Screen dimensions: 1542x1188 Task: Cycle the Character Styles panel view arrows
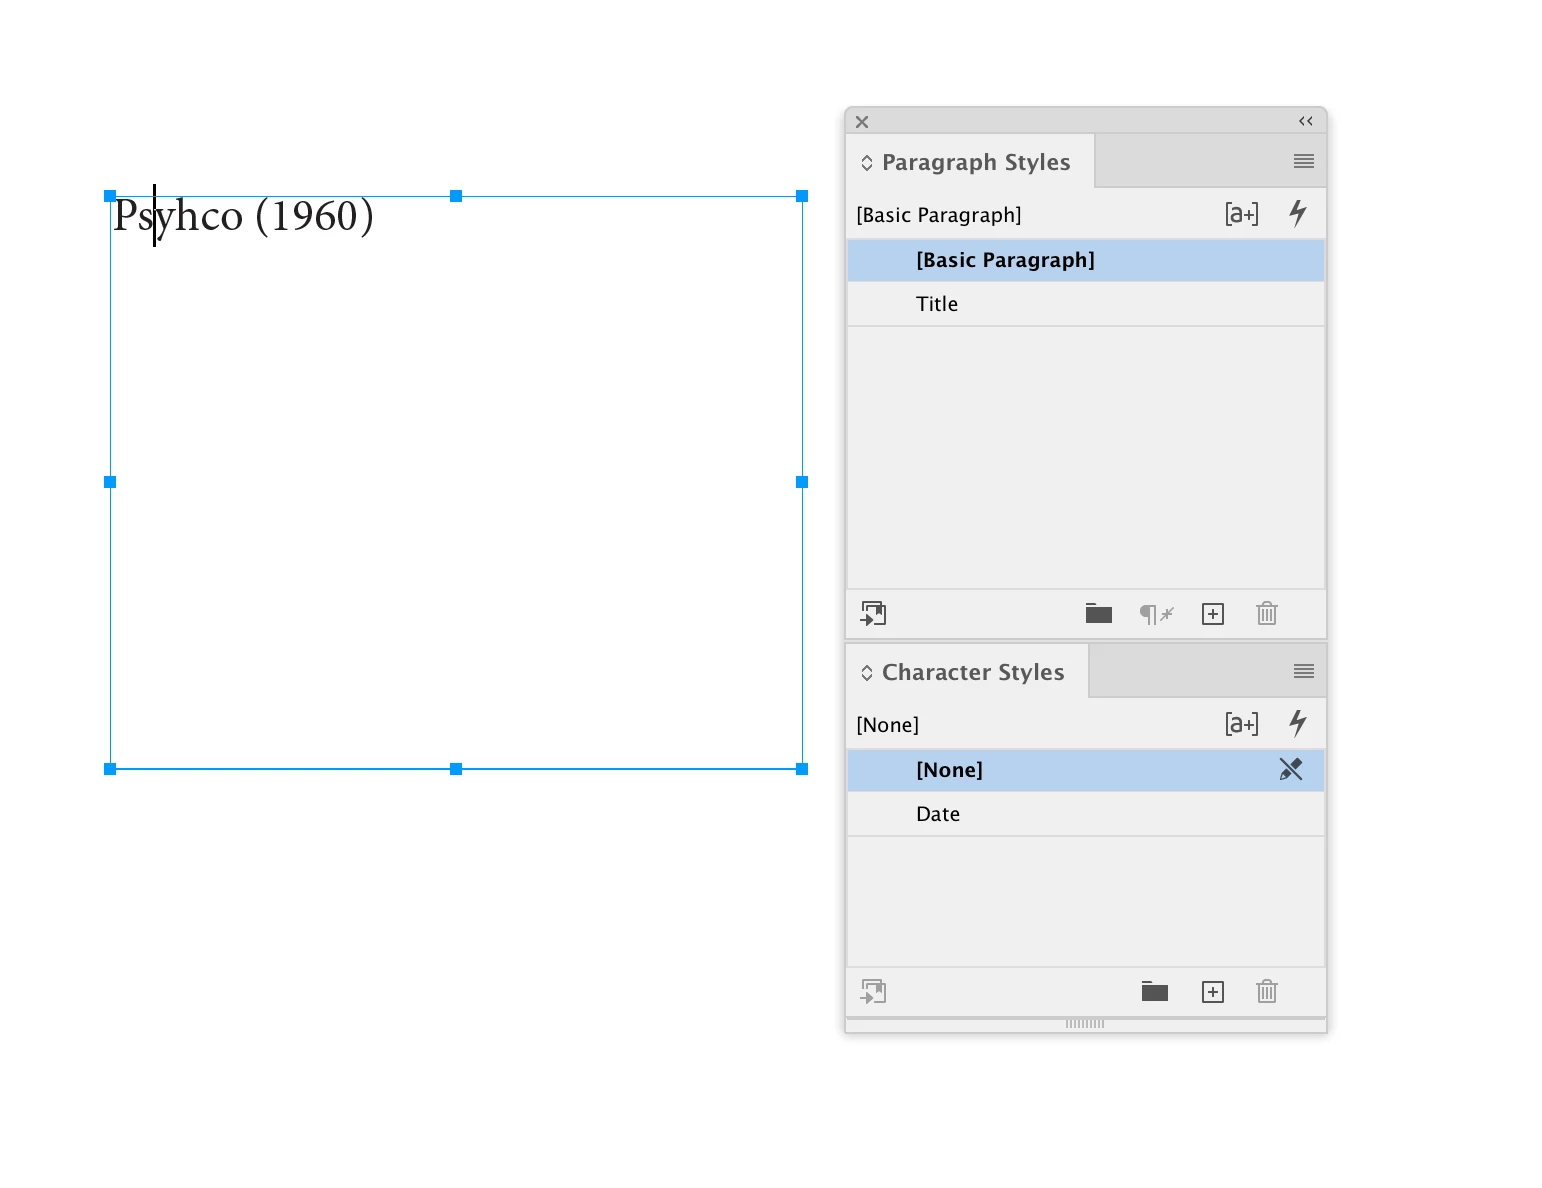[867, 673]
